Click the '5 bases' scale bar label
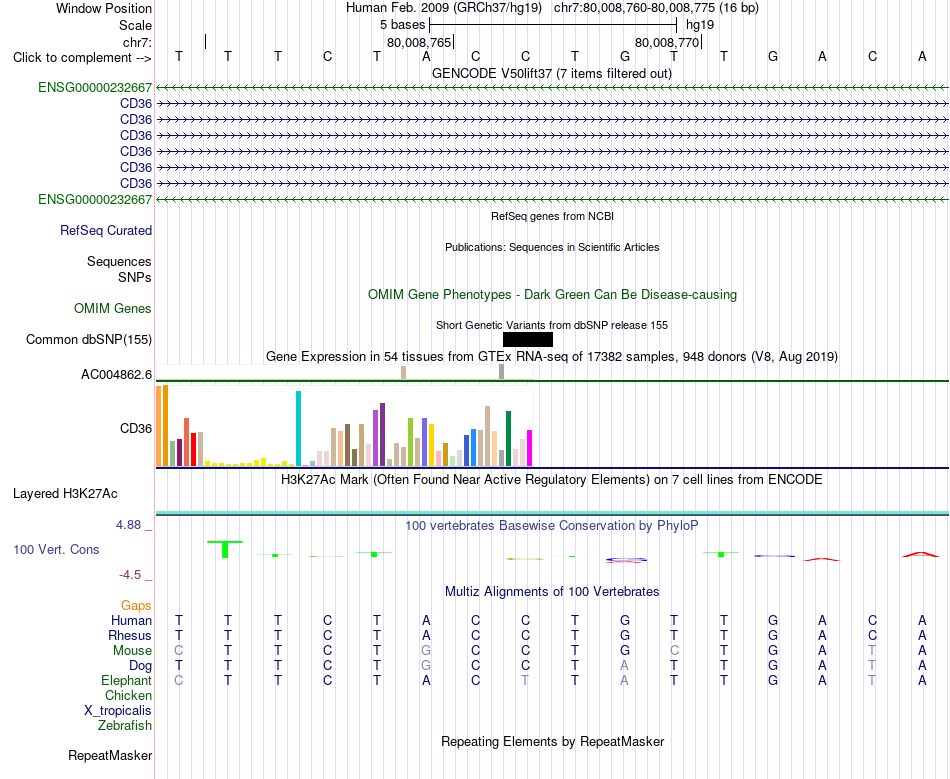Image resolution: width=950 pixels, height=779 pixels. coord(402,25)
